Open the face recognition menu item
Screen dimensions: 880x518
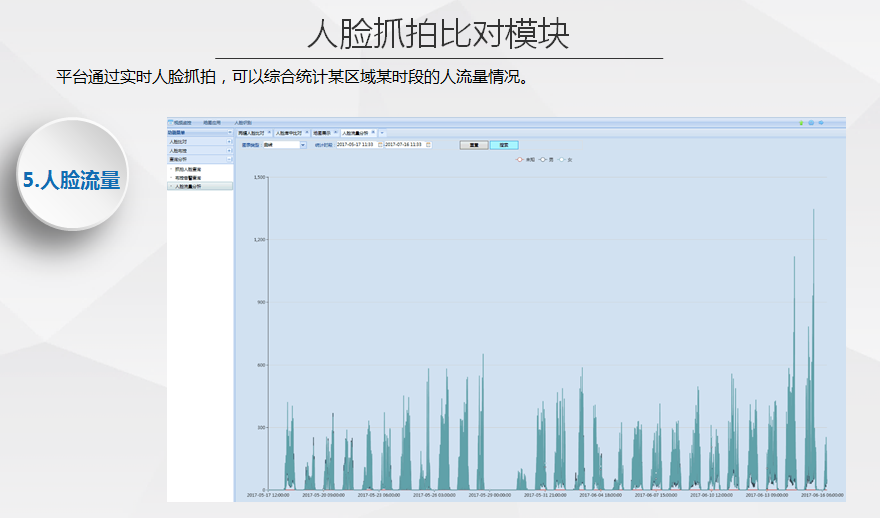click(243, 122)
